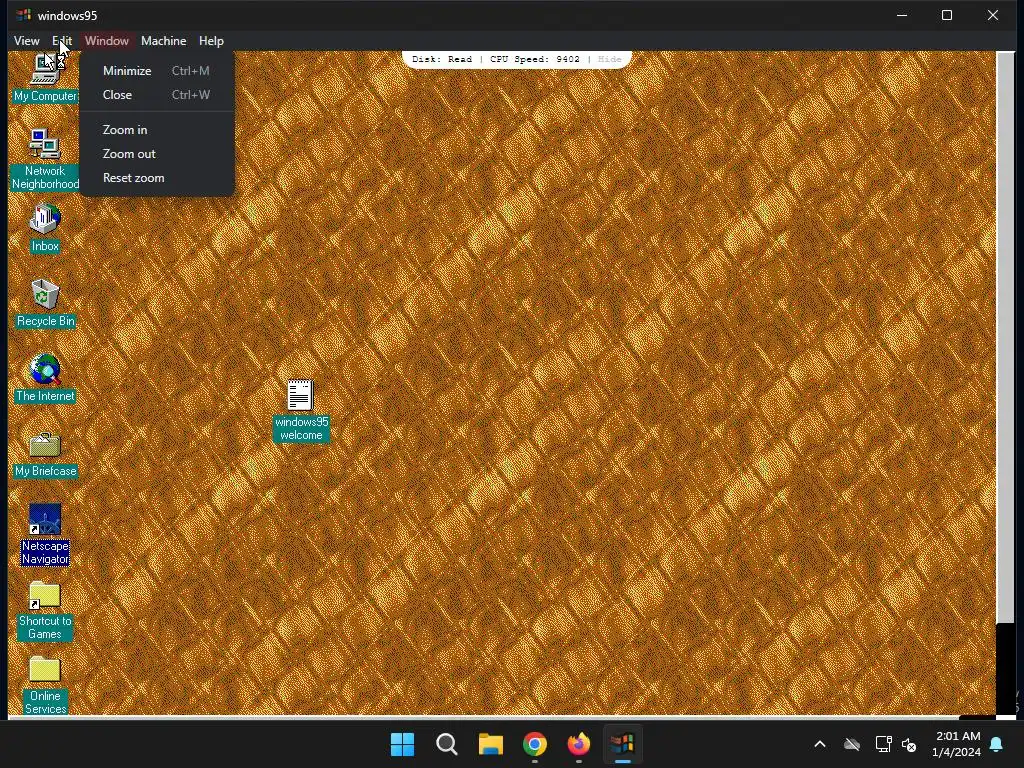Viewport: 1024px width, 768px height.
Task: Launch Google Chrome from the taskbar
Action: coord(535,744)
